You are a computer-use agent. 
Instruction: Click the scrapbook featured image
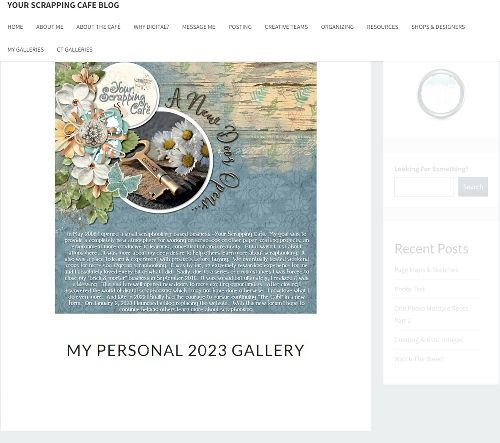point(186,188)
